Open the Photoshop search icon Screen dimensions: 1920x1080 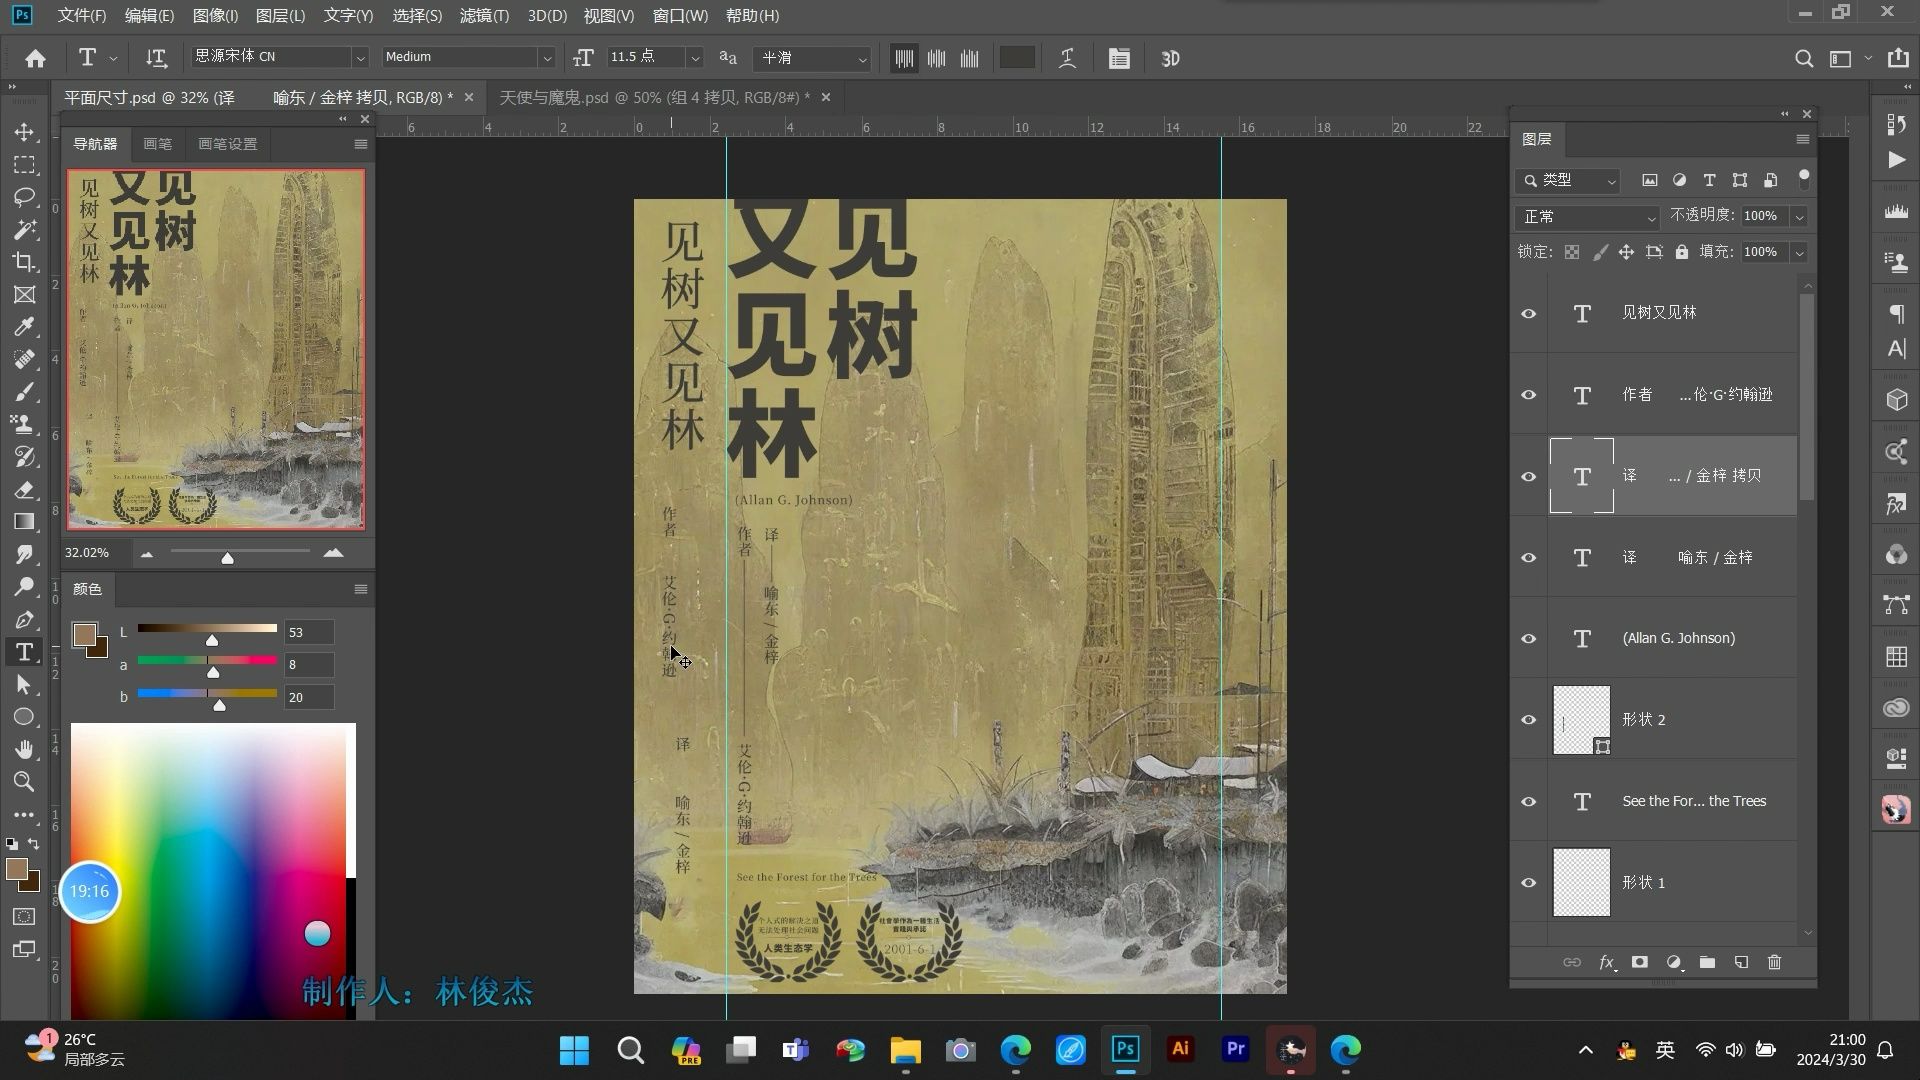click(x=1804, y=58)
